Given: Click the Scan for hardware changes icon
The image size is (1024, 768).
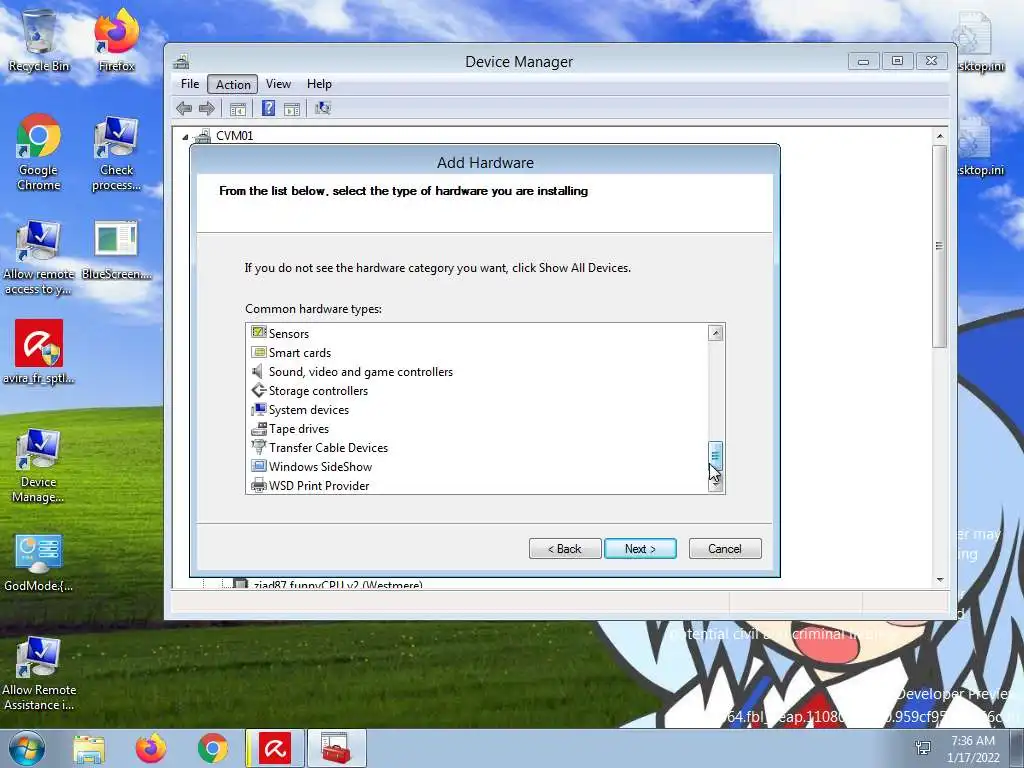Looking at the screenshot, I should coord(323,108).
